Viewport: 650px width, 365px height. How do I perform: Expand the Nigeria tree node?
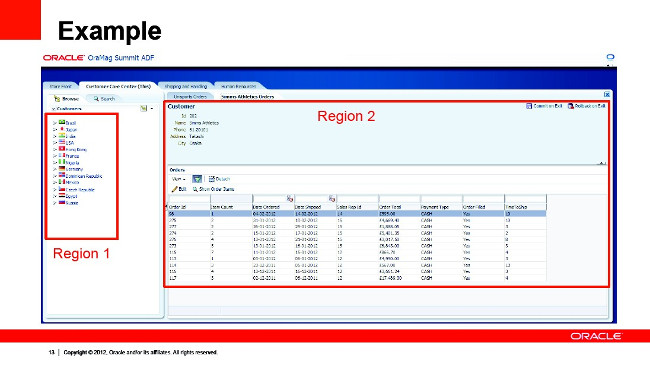(55, 163)
